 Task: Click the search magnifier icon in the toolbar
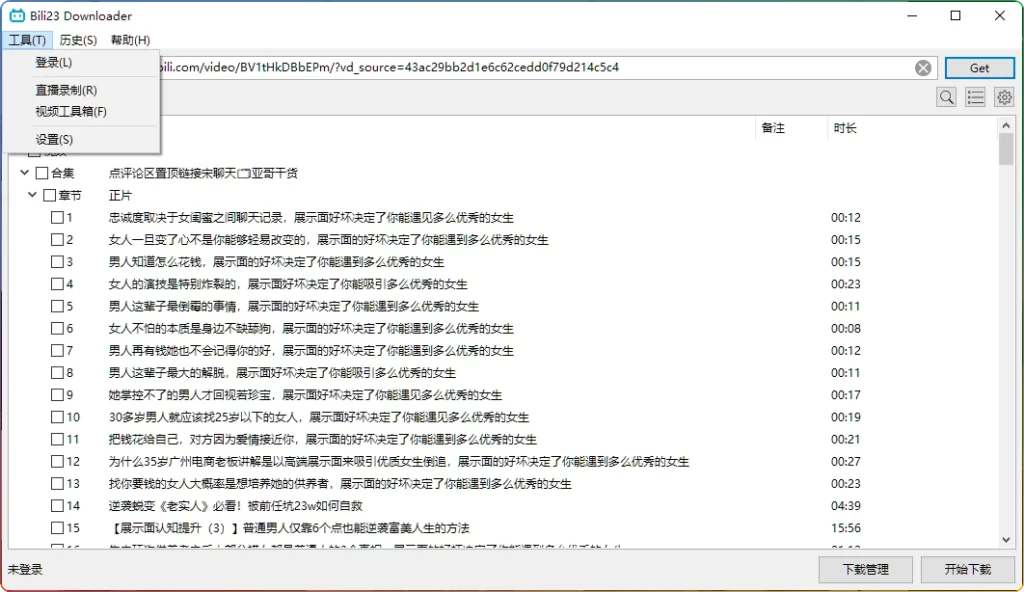click(x=945, y=97)
